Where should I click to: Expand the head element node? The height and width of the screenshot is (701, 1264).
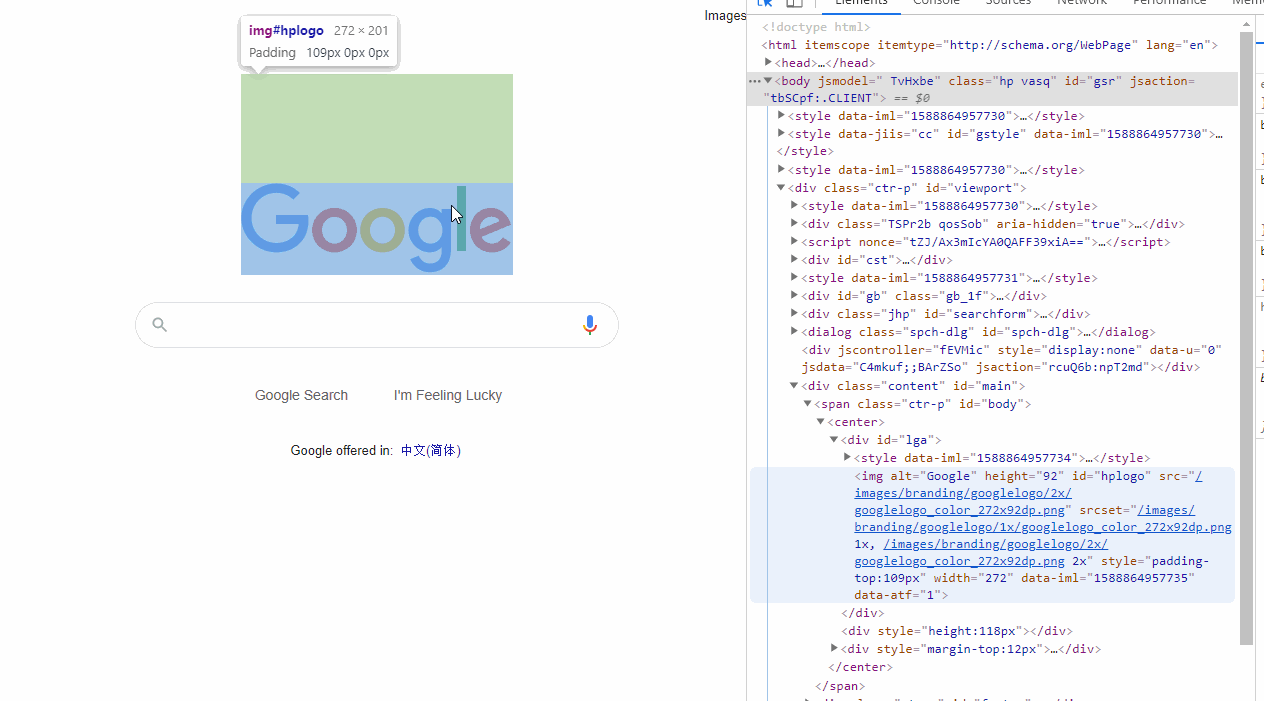768,62
